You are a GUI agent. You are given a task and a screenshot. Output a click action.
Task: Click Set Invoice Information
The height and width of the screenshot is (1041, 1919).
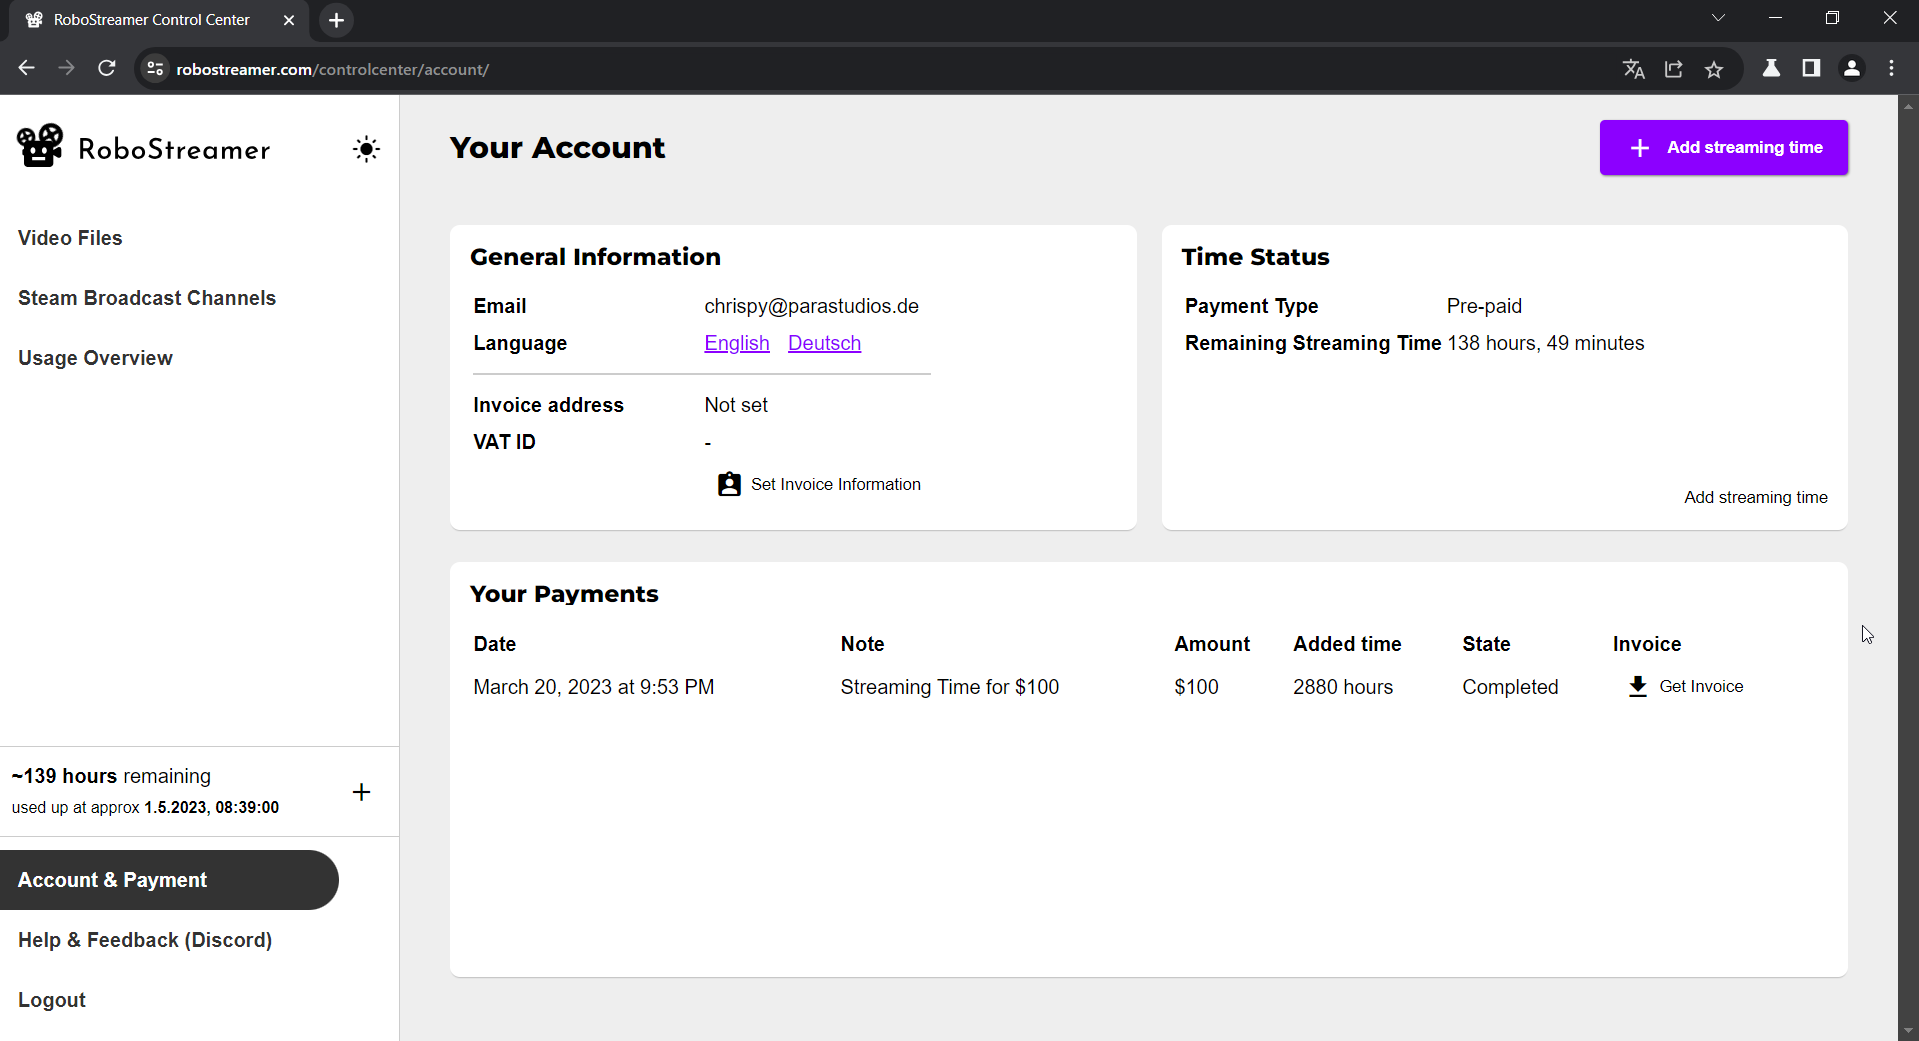pyautogui.click(x=819, y=484)
